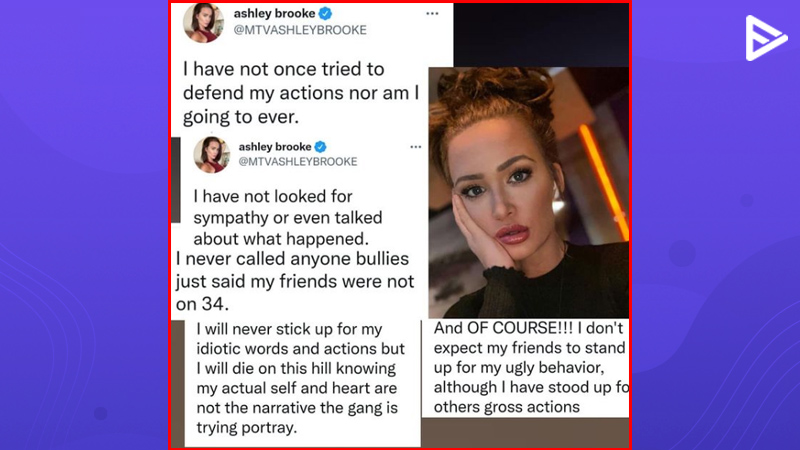Viewport: 800px width, 450px height.
Task: Open the second tweet's three-dot menu
Action: 416,147
